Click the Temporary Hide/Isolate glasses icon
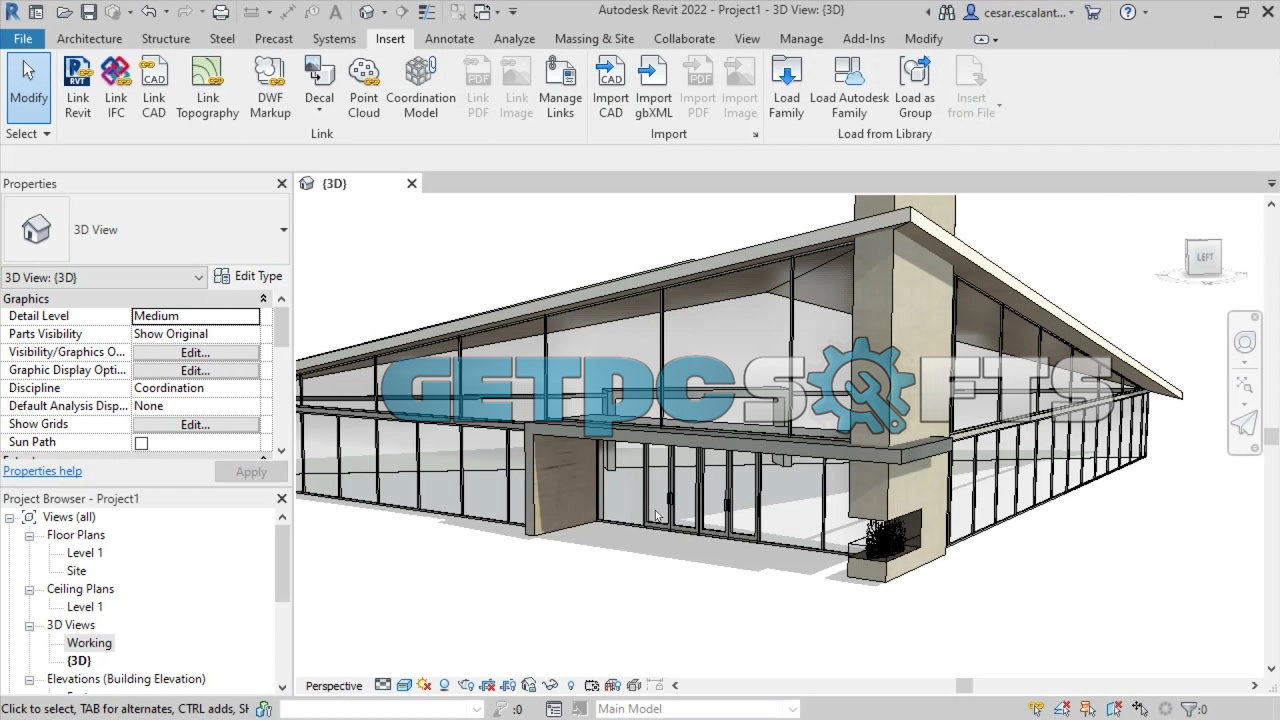This screenshot has width=1280, height=720. tap(550, 685)
